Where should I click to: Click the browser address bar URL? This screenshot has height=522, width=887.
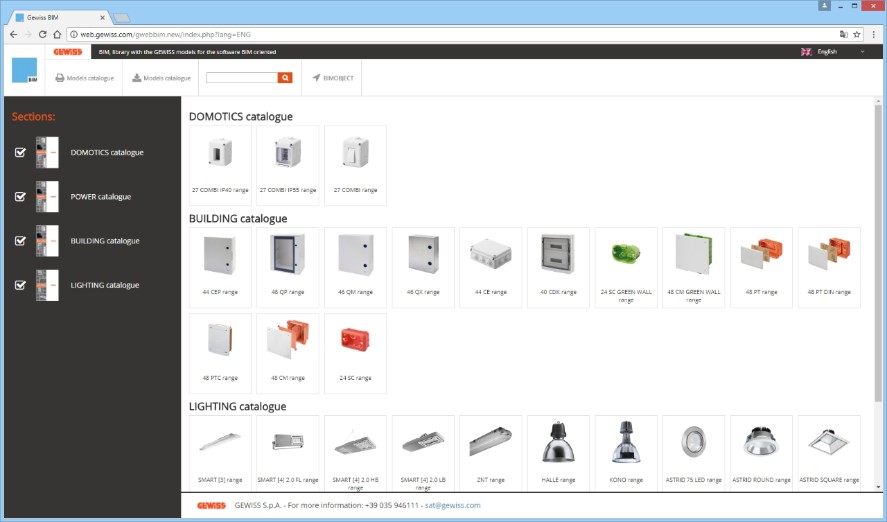(x=165, y=34)
